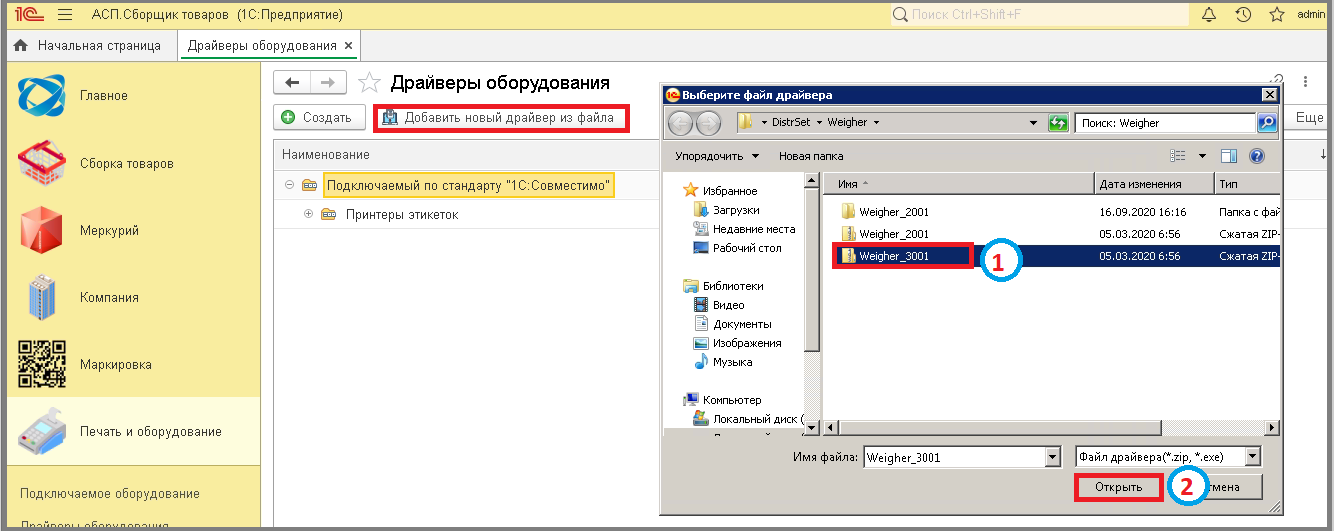Click Создать button
The image size is (1334, 531).
(317, 117)
